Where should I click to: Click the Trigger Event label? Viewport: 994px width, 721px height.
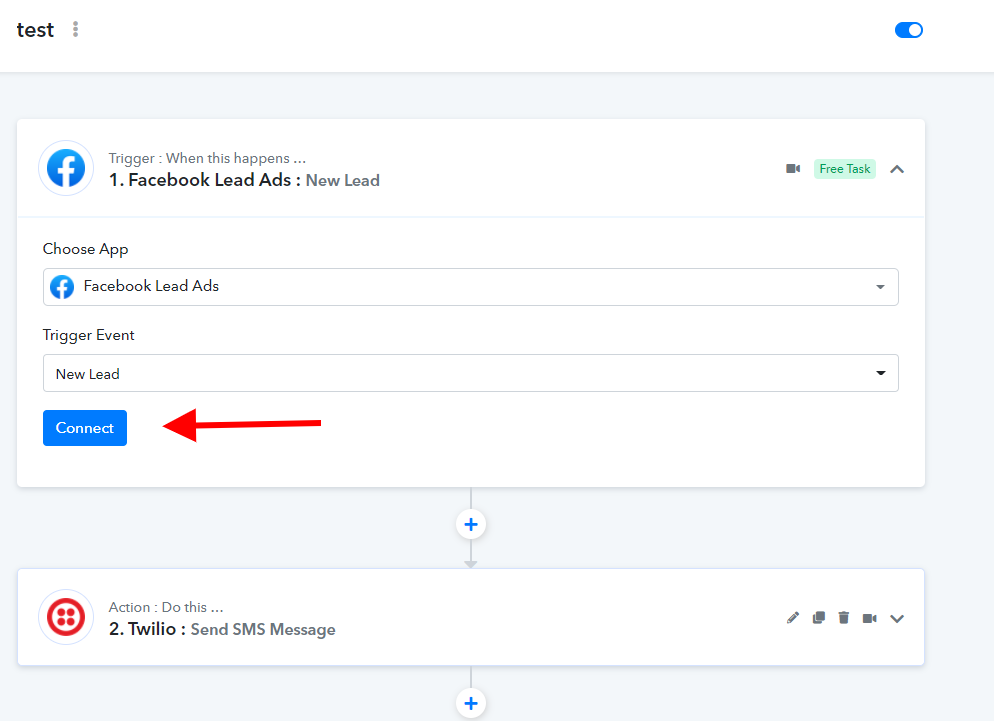[88, 335]
